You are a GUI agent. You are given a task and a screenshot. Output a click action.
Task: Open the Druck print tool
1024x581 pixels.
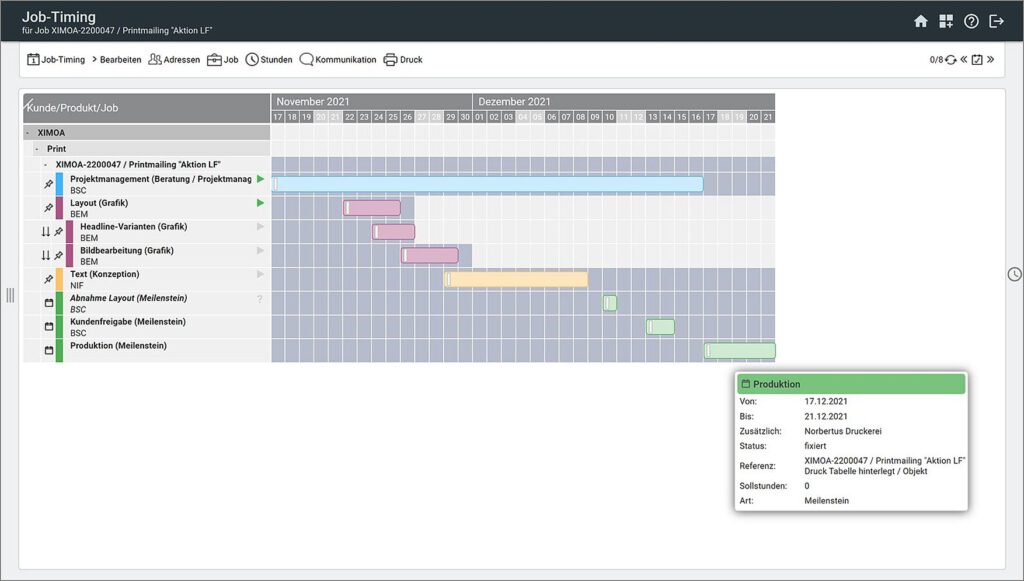[x=402, y=60]
